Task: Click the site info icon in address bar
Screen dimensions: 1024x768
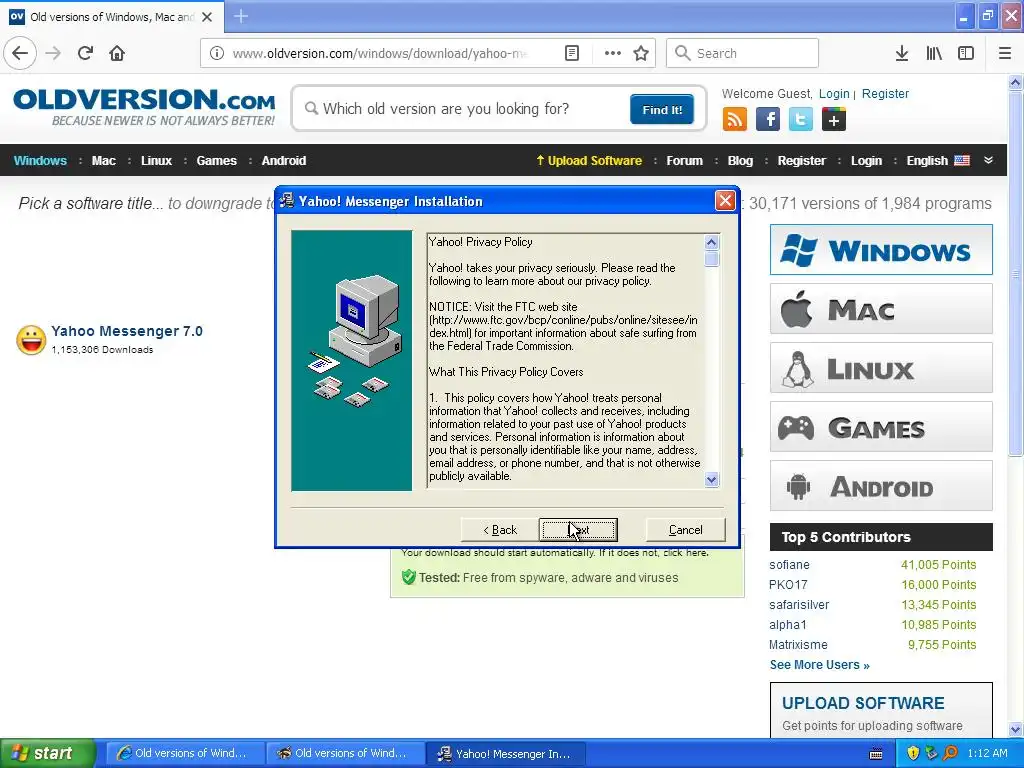Action: pyautogui.click(x=216, y=53)
